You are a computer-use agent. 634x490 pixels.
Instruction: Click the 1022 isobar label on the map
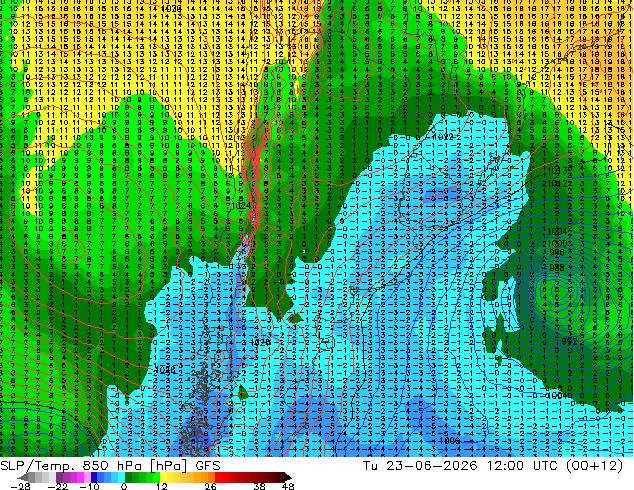click(x=444, y=137)
